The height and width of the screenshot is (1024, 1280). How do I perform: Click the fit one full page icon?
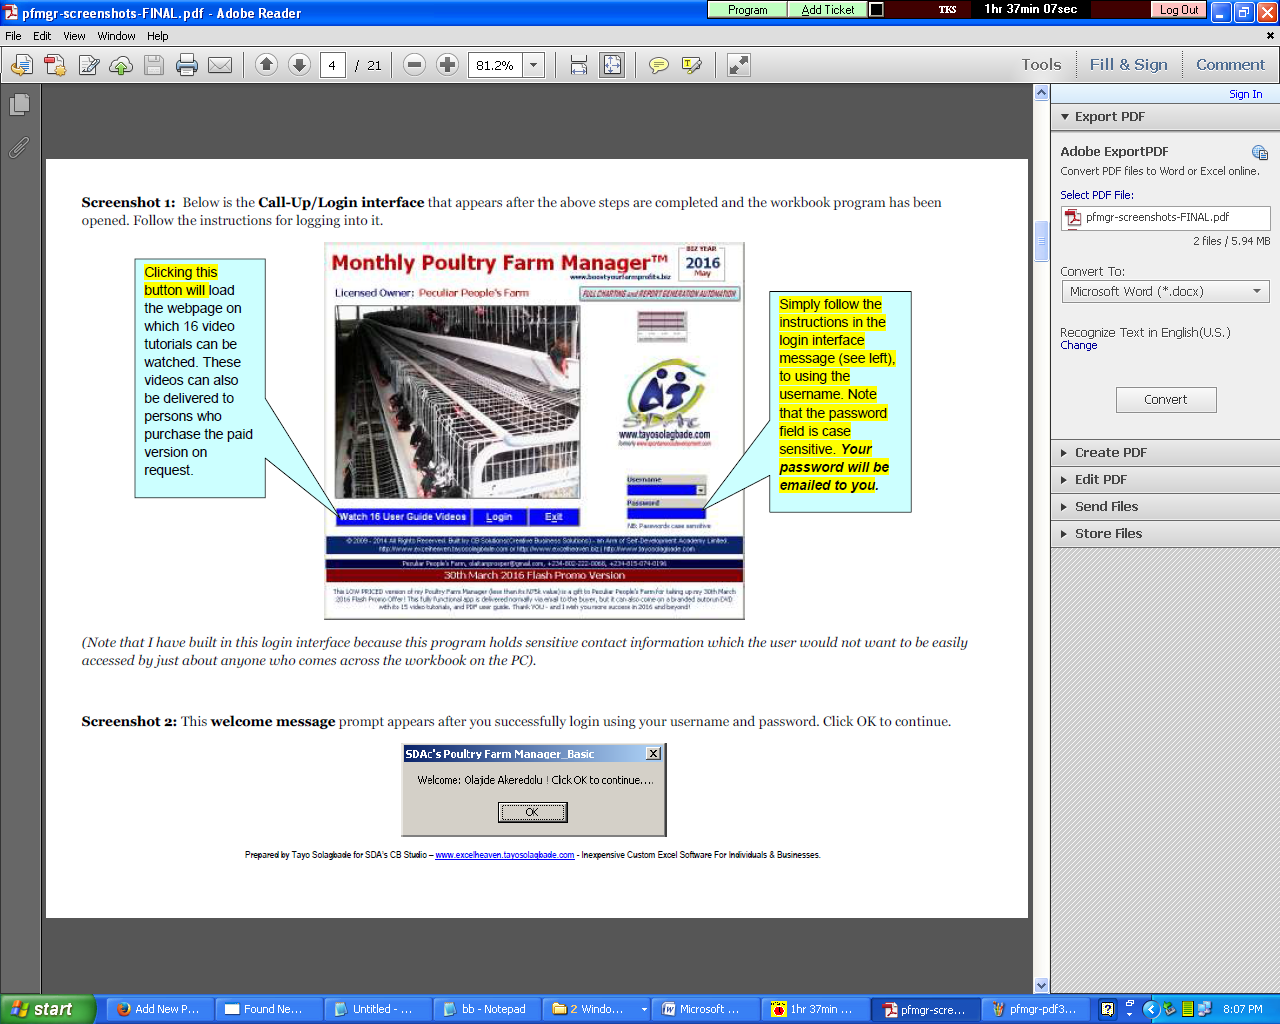(x=612, y=65)
